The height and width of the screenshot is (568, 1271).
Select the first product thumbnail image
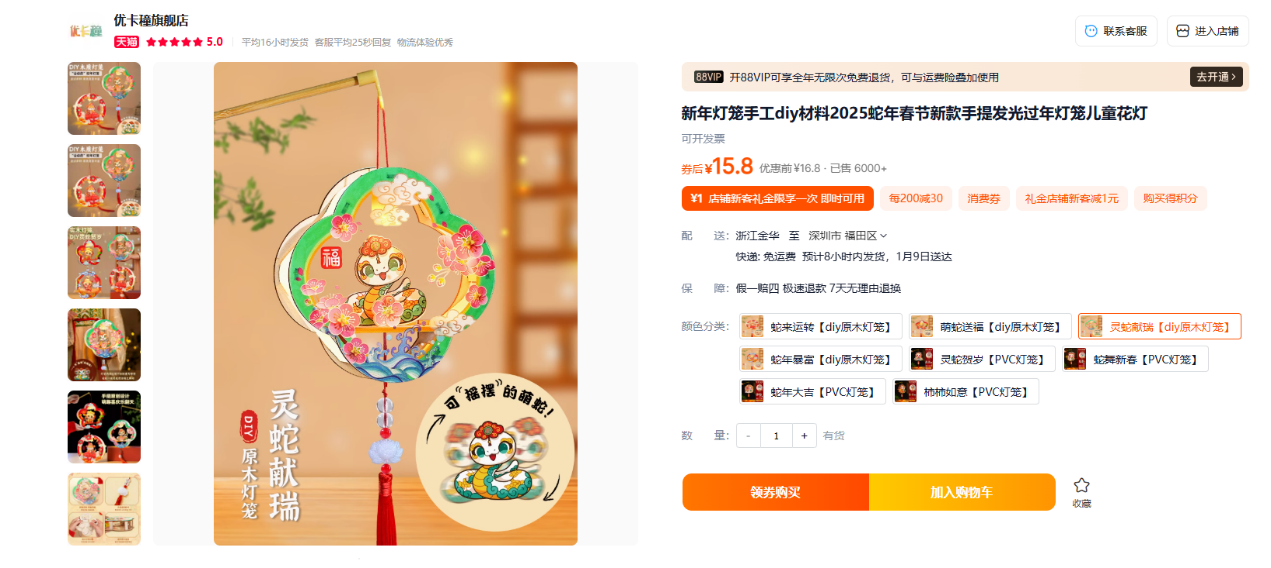tap(104, 98)
